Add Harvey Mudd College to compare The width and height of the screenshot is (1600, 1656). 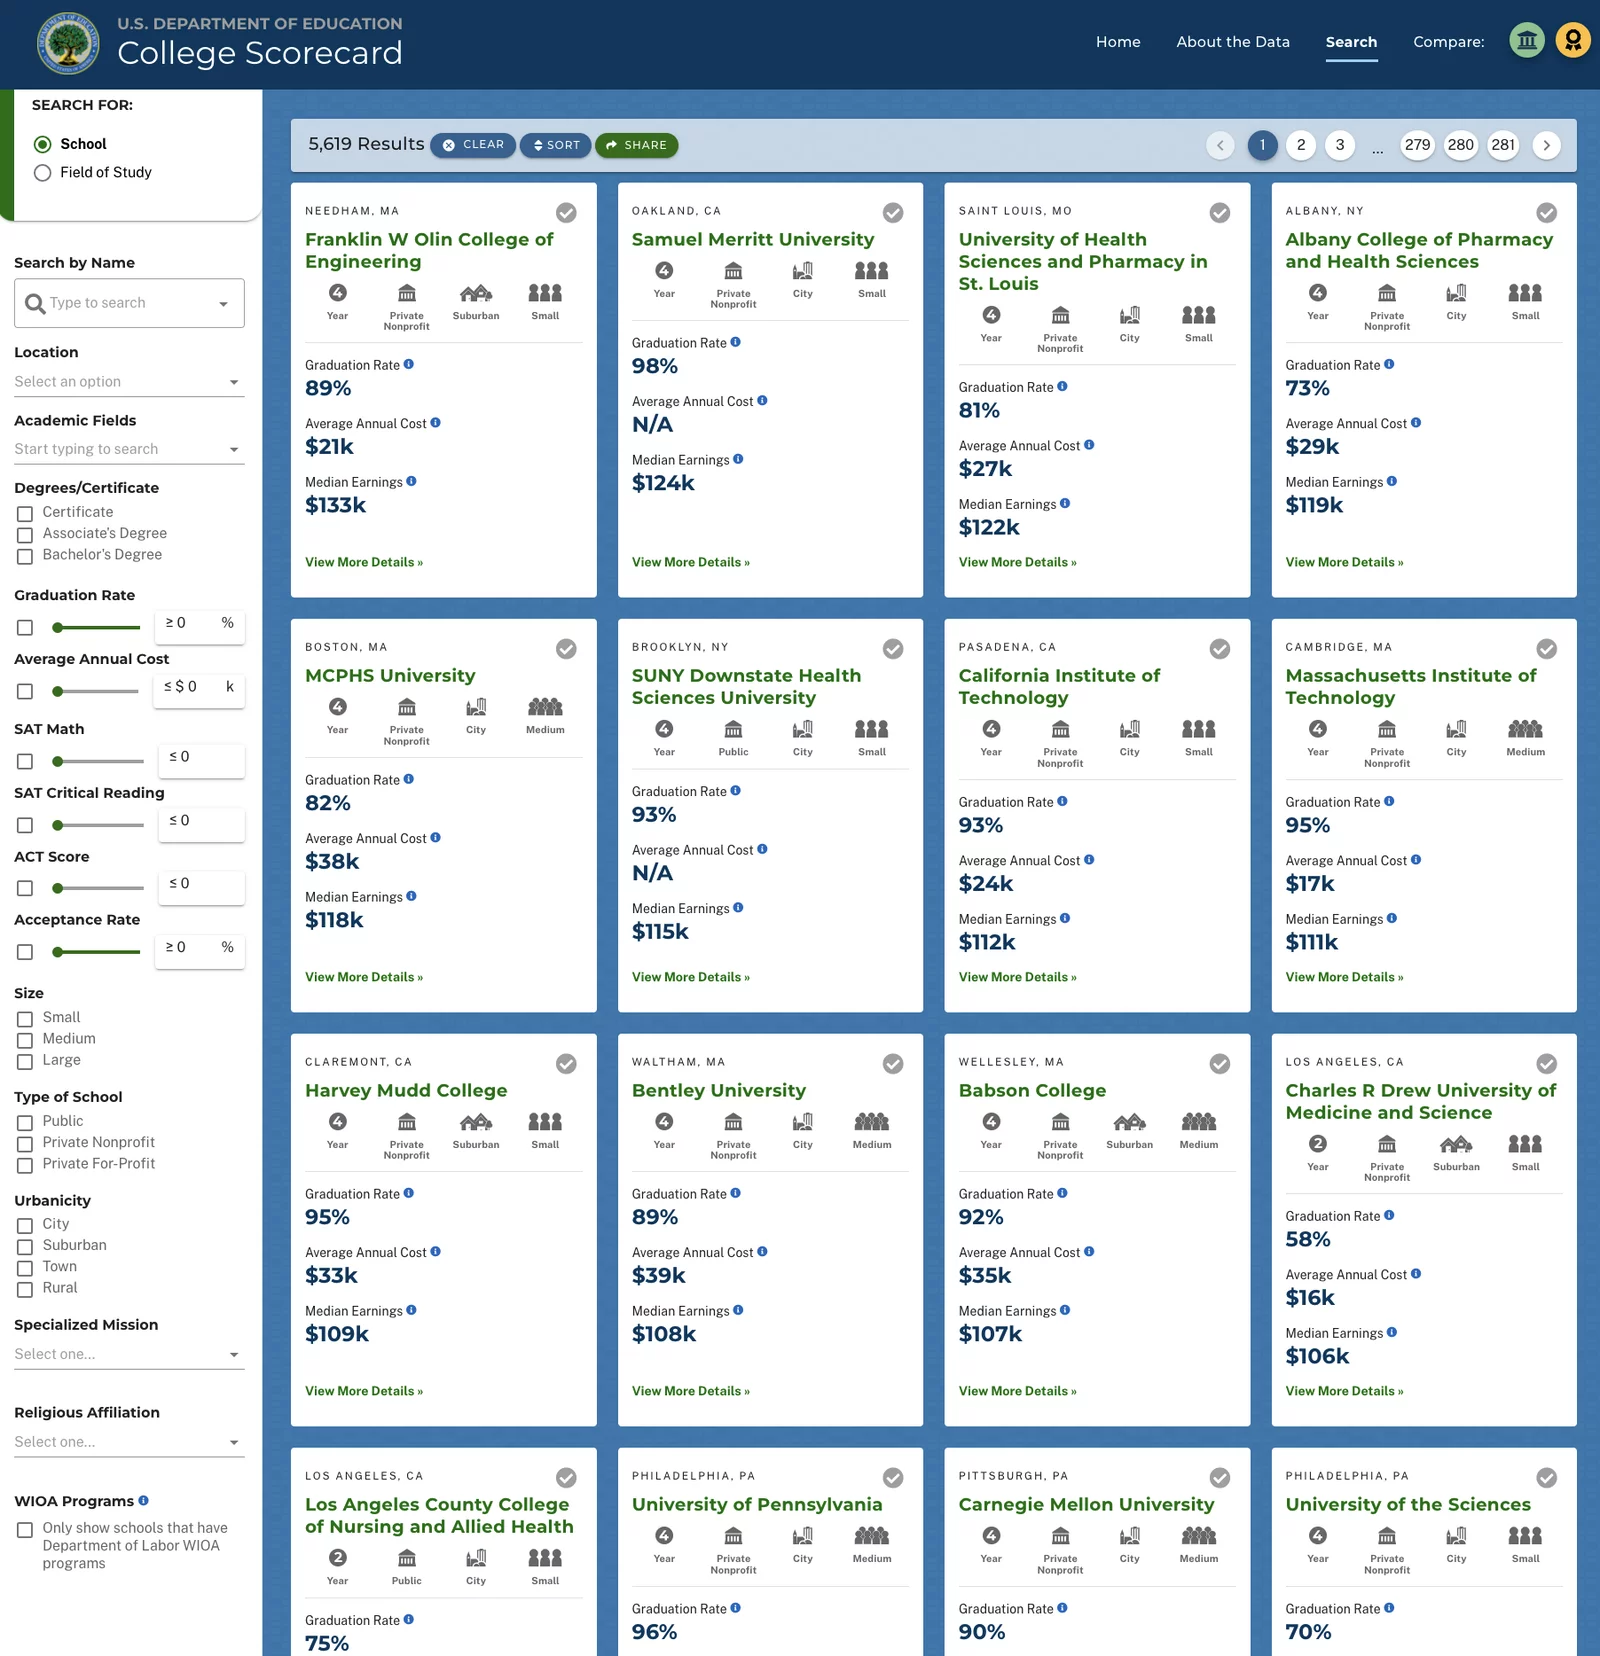tap(566, 1064)
